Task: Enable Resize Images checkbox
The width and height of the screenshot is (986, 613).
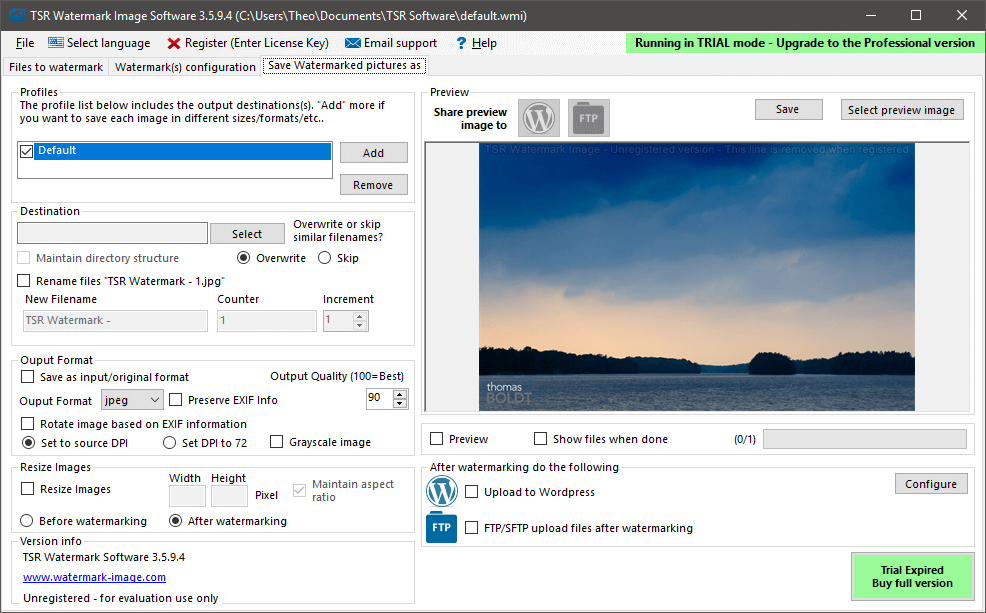Action: [x=28, y=489]
